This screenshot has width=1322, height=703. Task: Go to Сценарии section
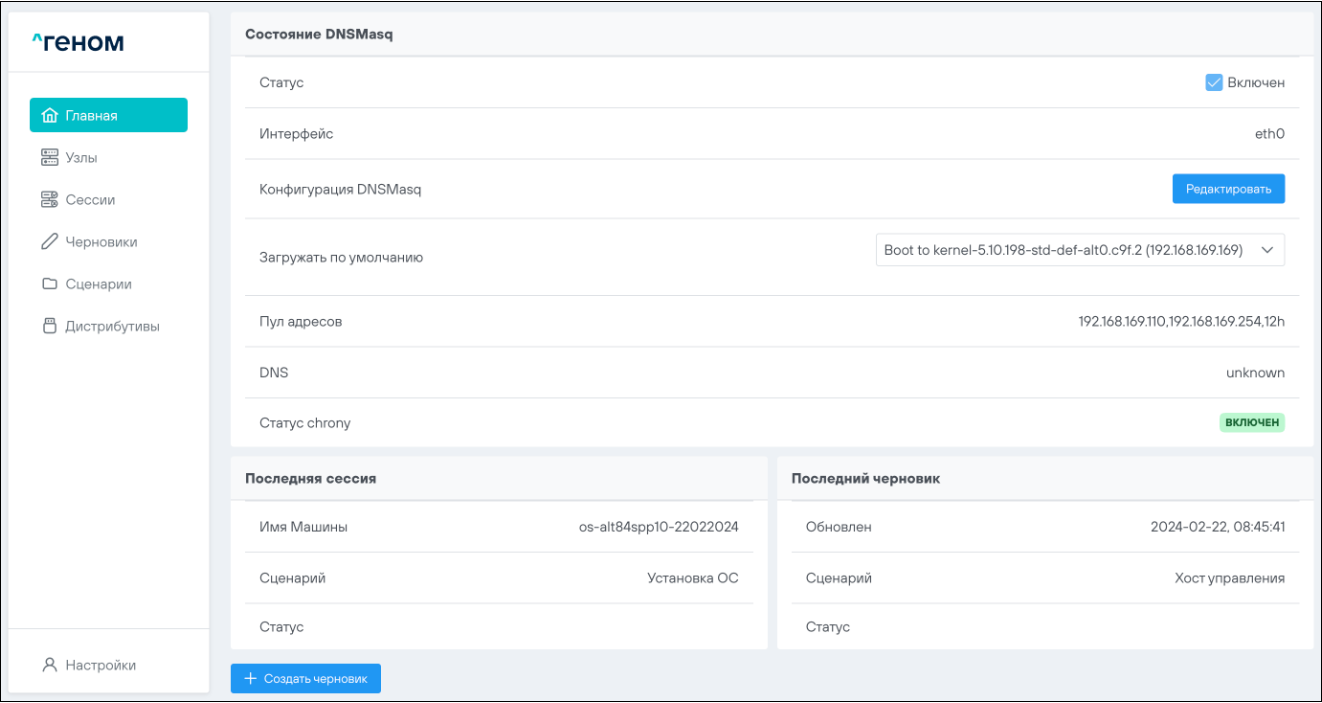coord(98,284)
